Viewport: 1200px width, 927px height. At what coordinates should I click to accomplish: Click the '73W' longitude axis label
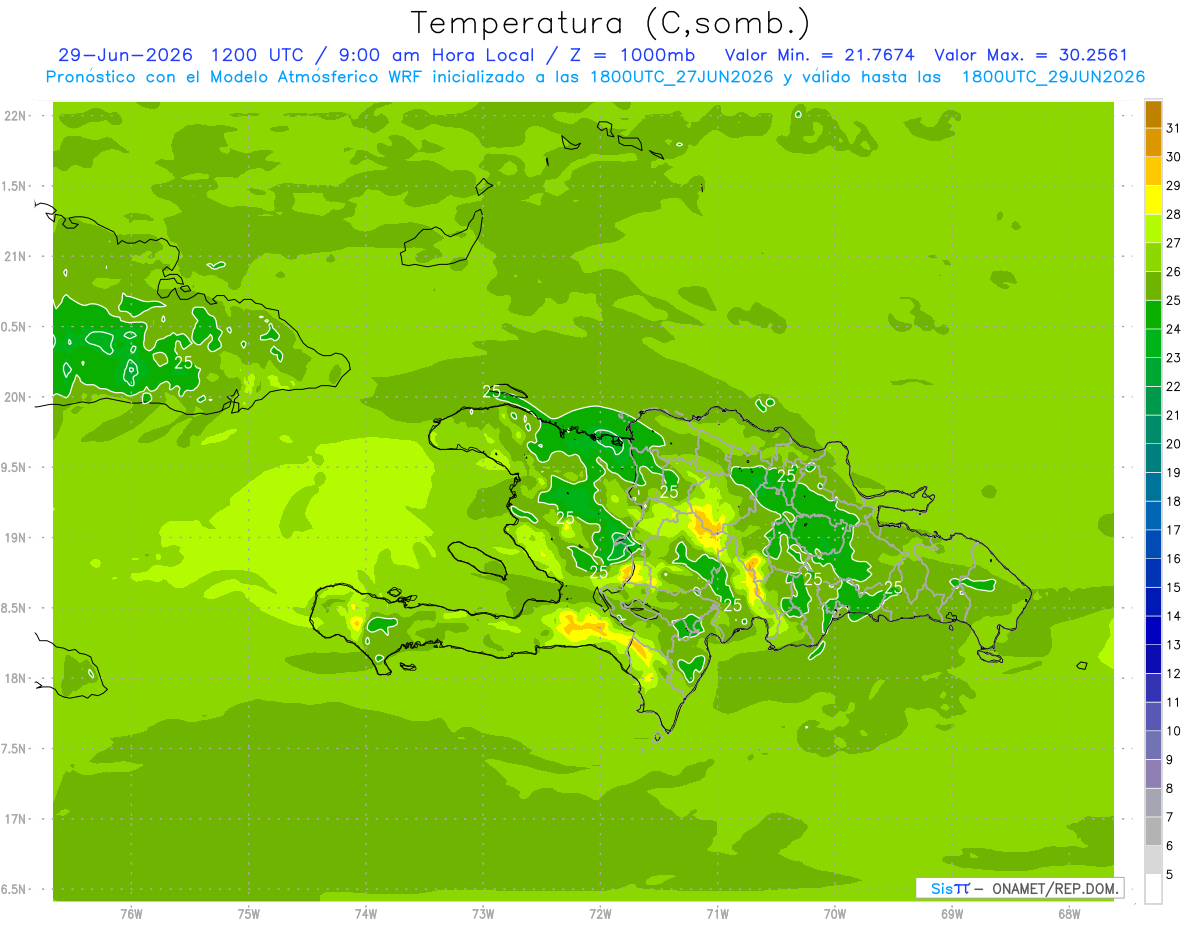[x=483, y=914]
